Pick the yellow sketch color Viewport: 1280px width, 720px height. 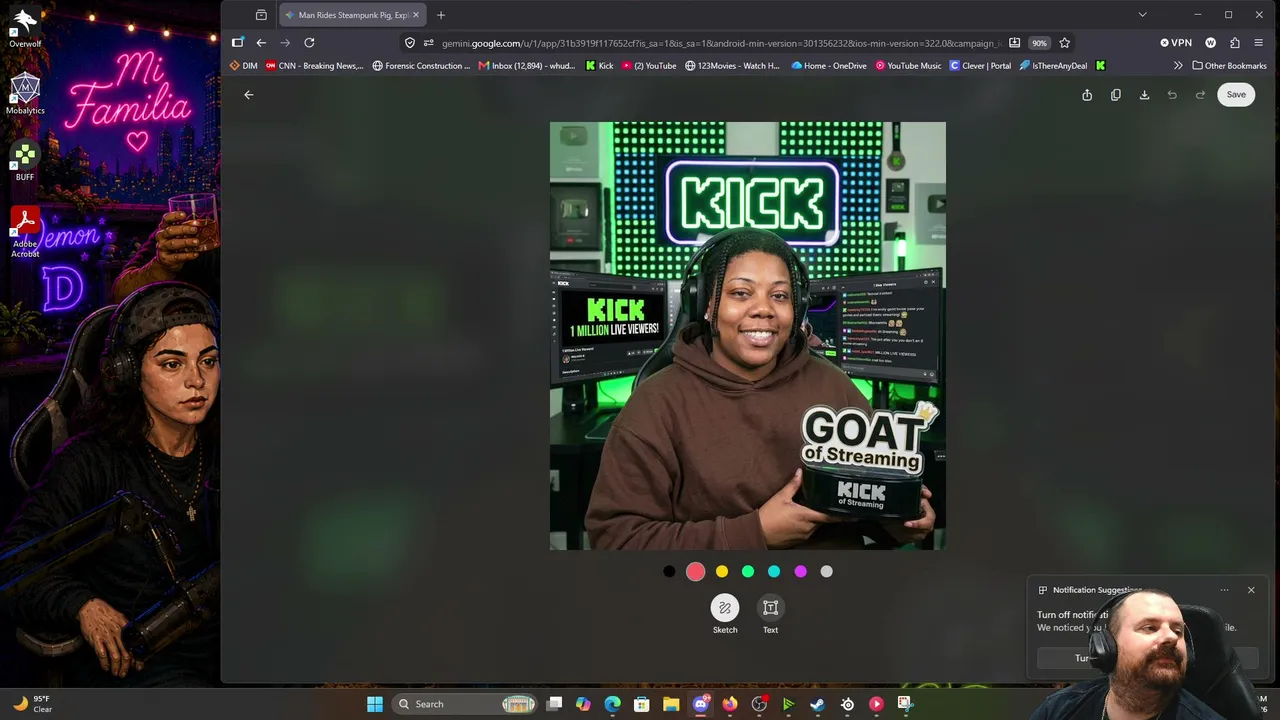[722, 571]
